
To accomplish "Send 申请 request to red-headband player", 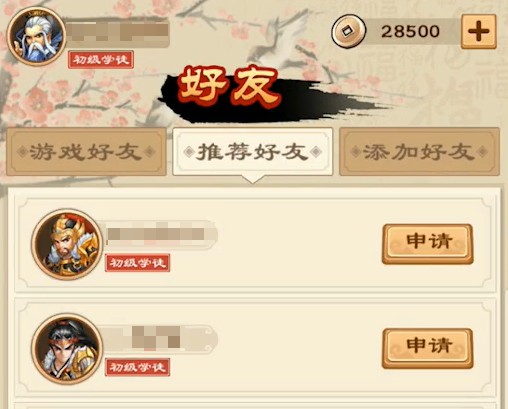I will pyautogui.click(x=428, y=348).
